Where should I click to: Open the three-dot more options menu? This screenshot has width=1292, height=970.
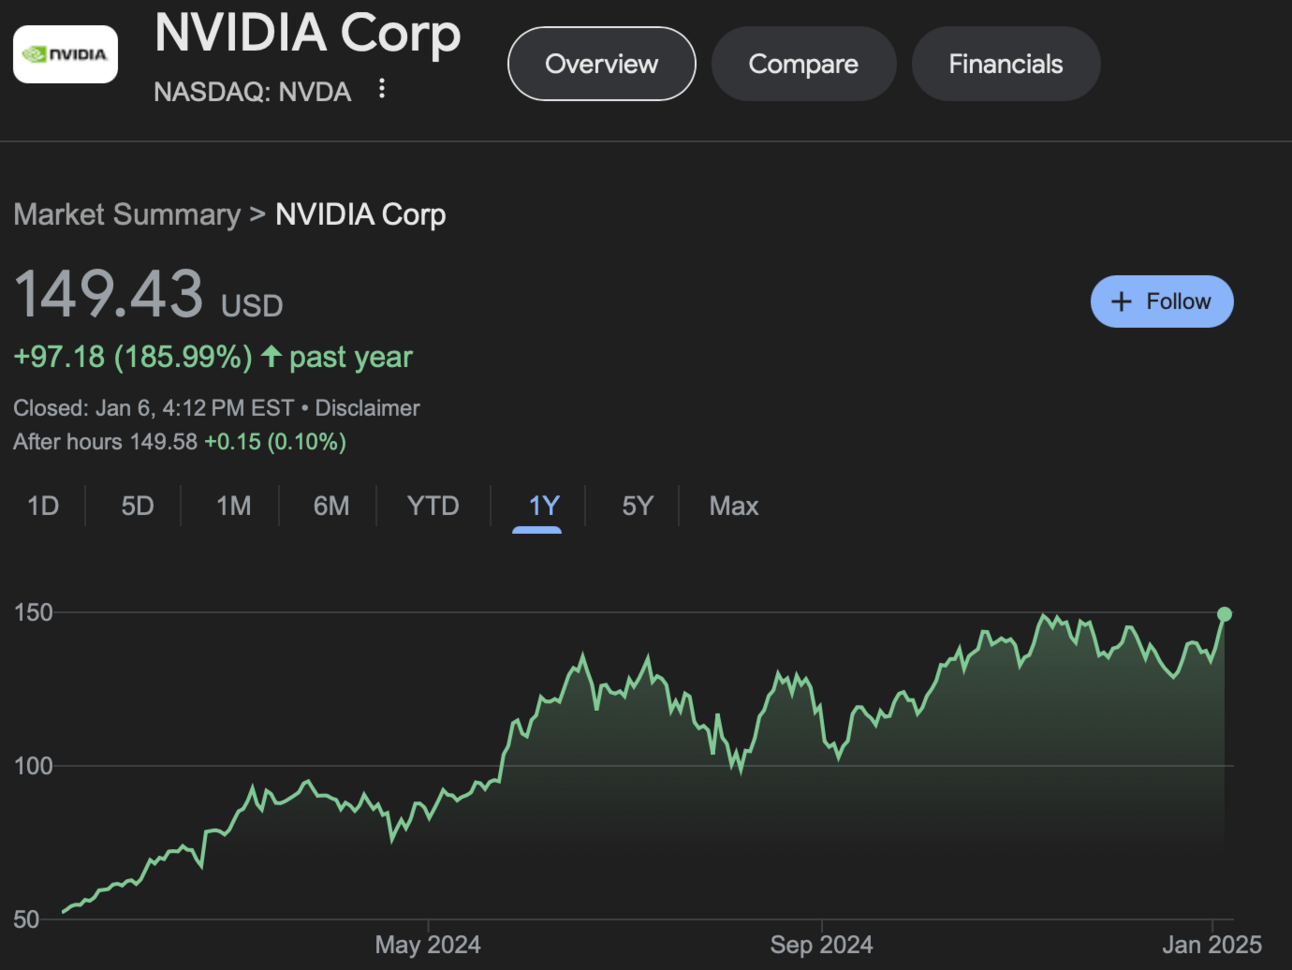tap(382, 89)
